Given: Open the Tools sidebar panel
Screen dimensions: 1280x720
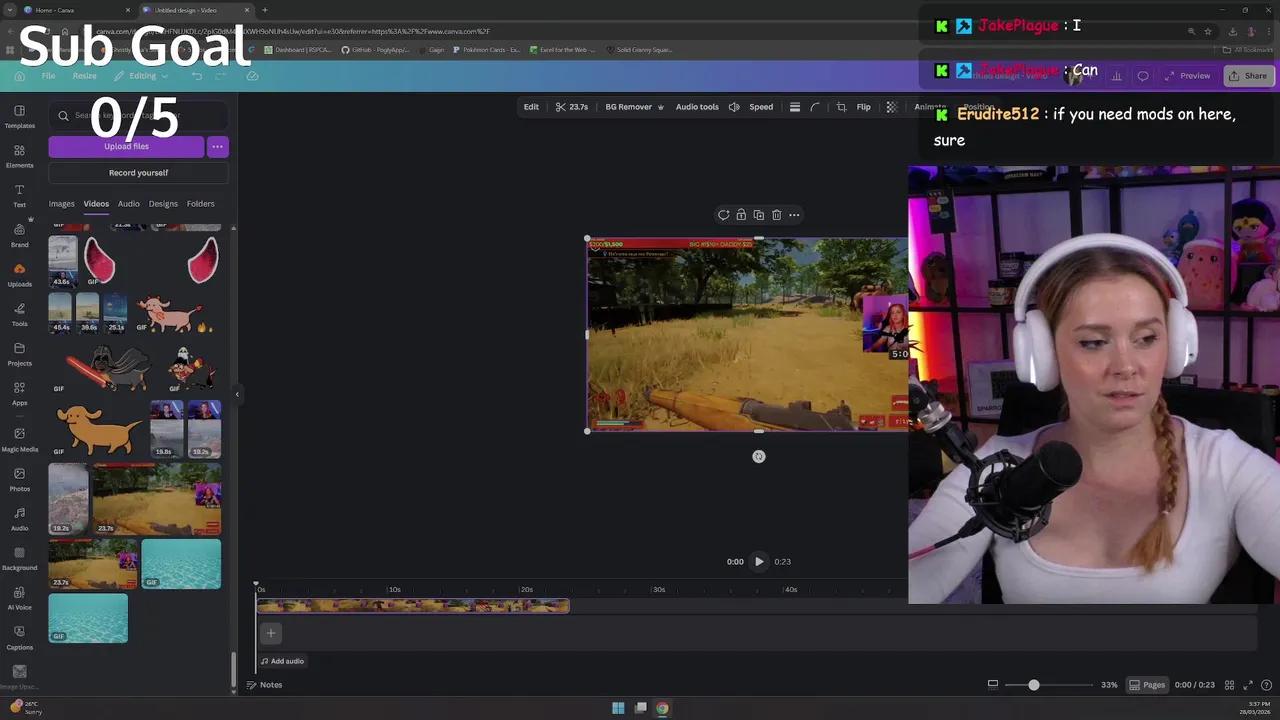Looking at the screenshot, I should click(19, 314).
